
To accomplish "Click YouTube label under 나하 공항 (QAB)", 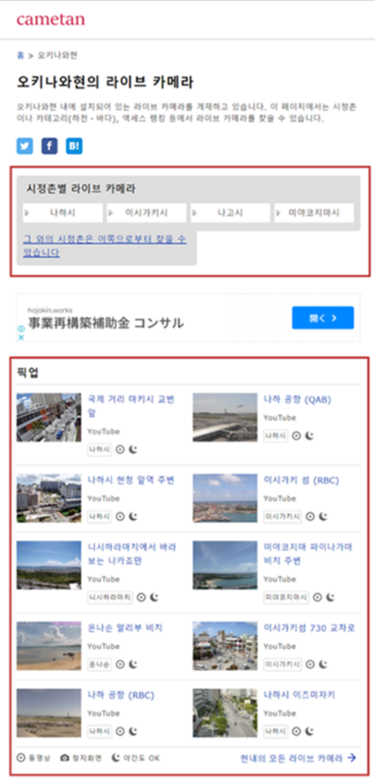I will point(280,418).
